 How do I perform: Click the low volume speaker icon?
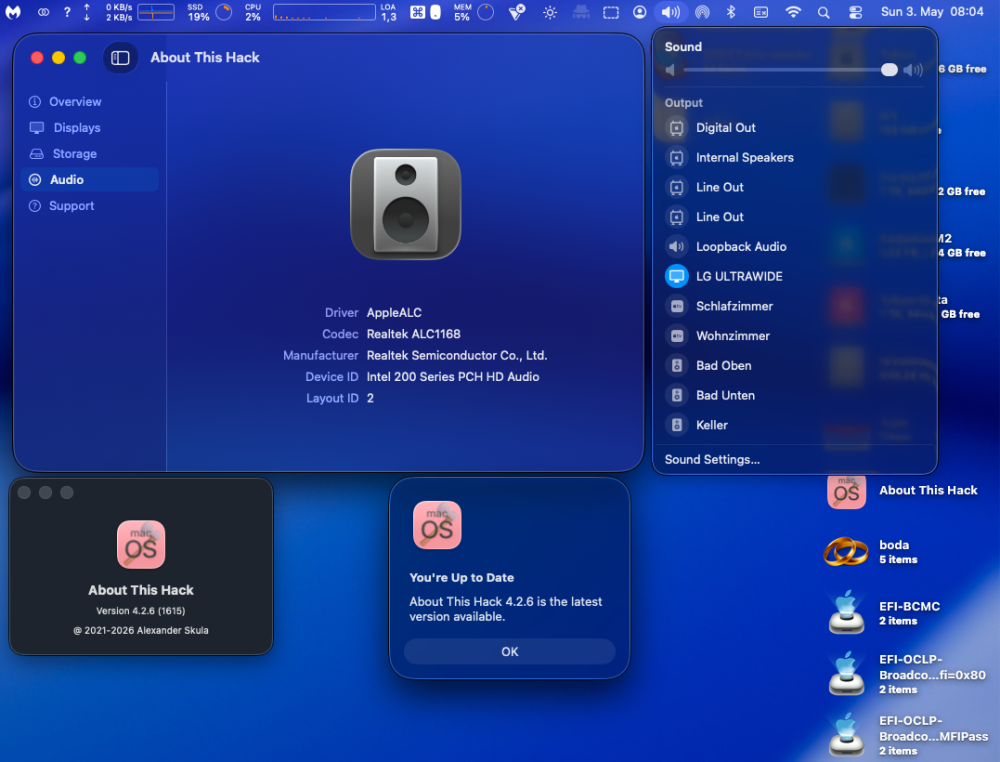click(670, 70)
